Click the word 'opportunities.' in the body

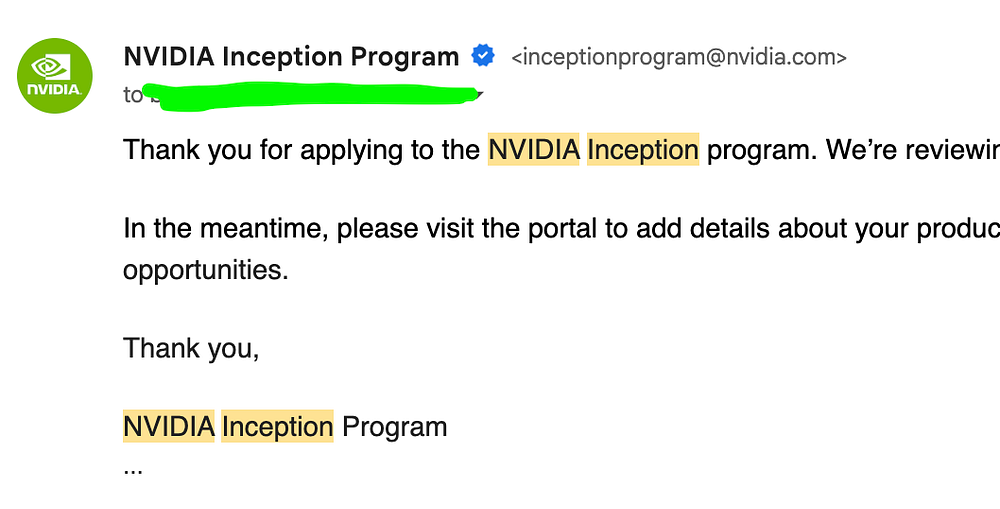206,270
